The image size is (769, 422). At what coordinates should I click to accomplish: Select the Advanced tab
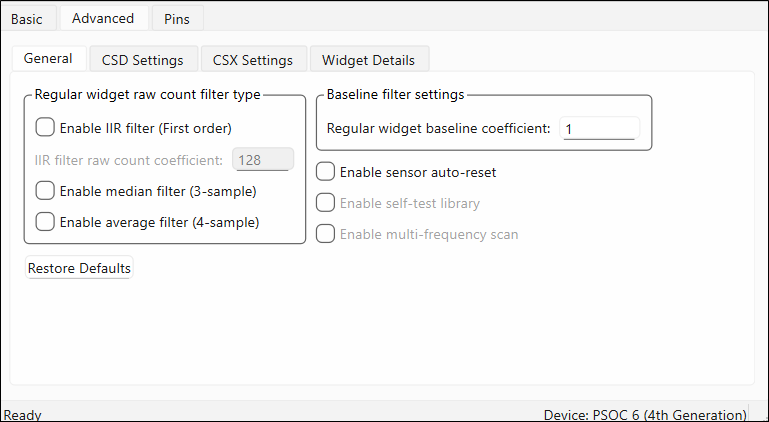103,18
